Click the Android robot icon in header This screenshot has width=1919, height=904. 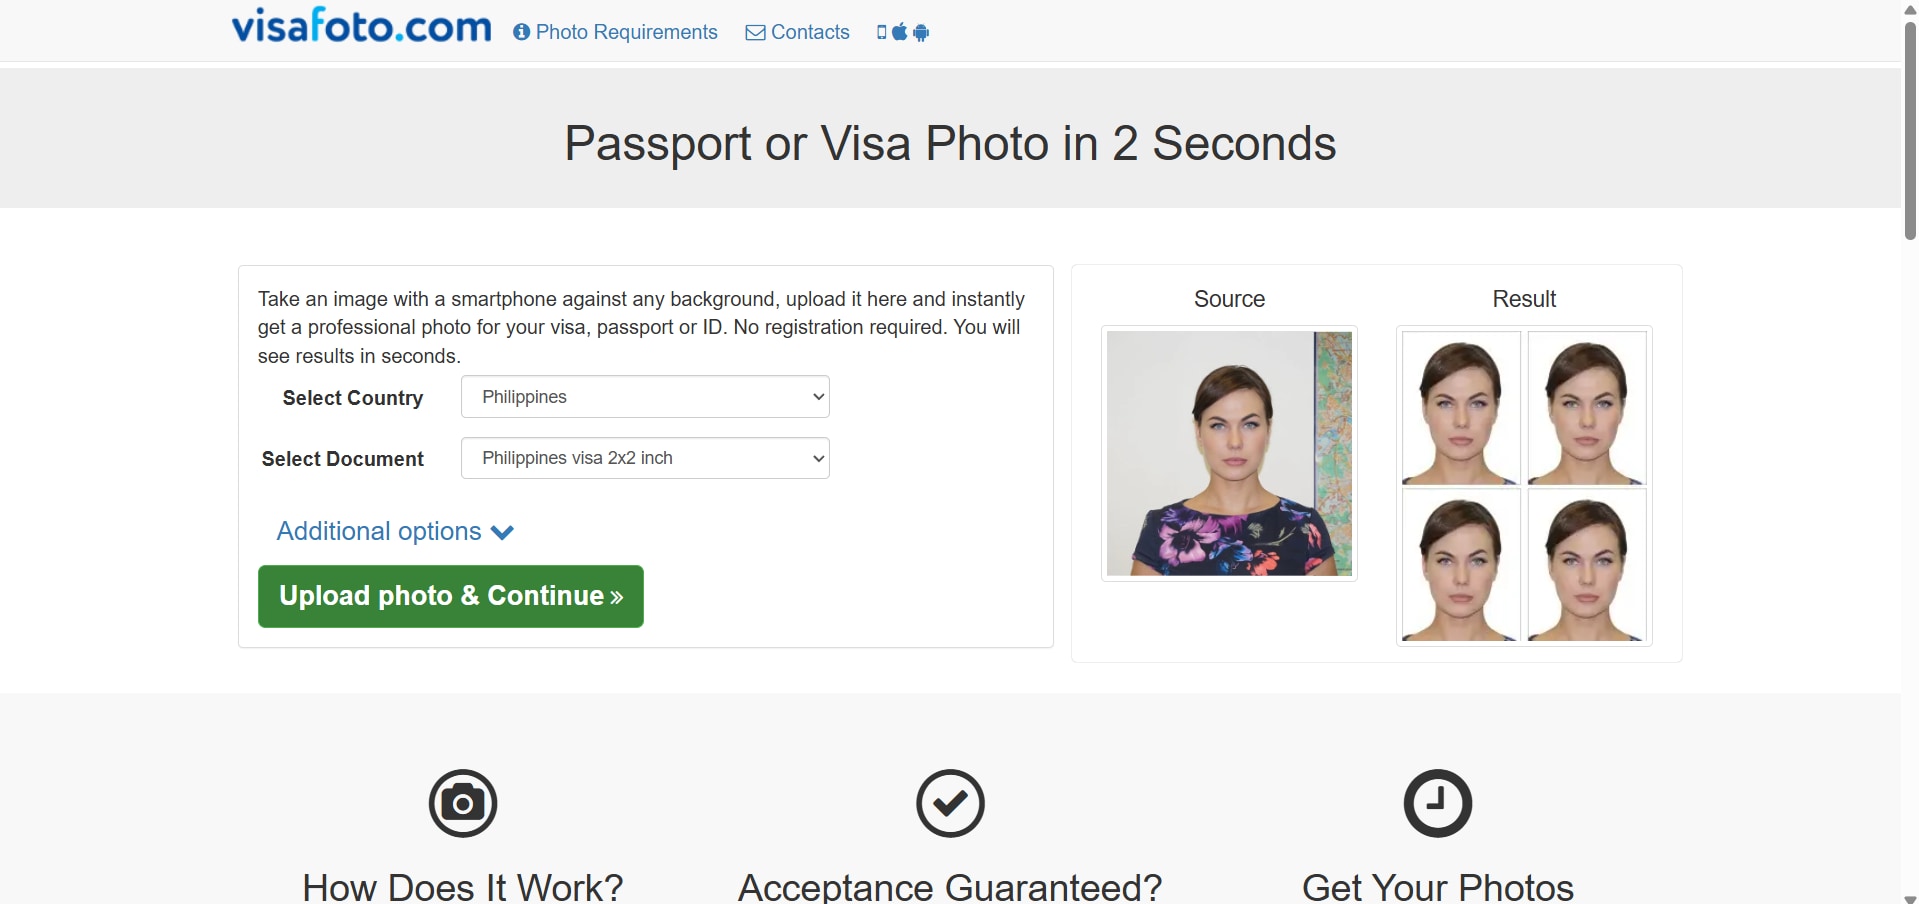click(x=921, y=33)
